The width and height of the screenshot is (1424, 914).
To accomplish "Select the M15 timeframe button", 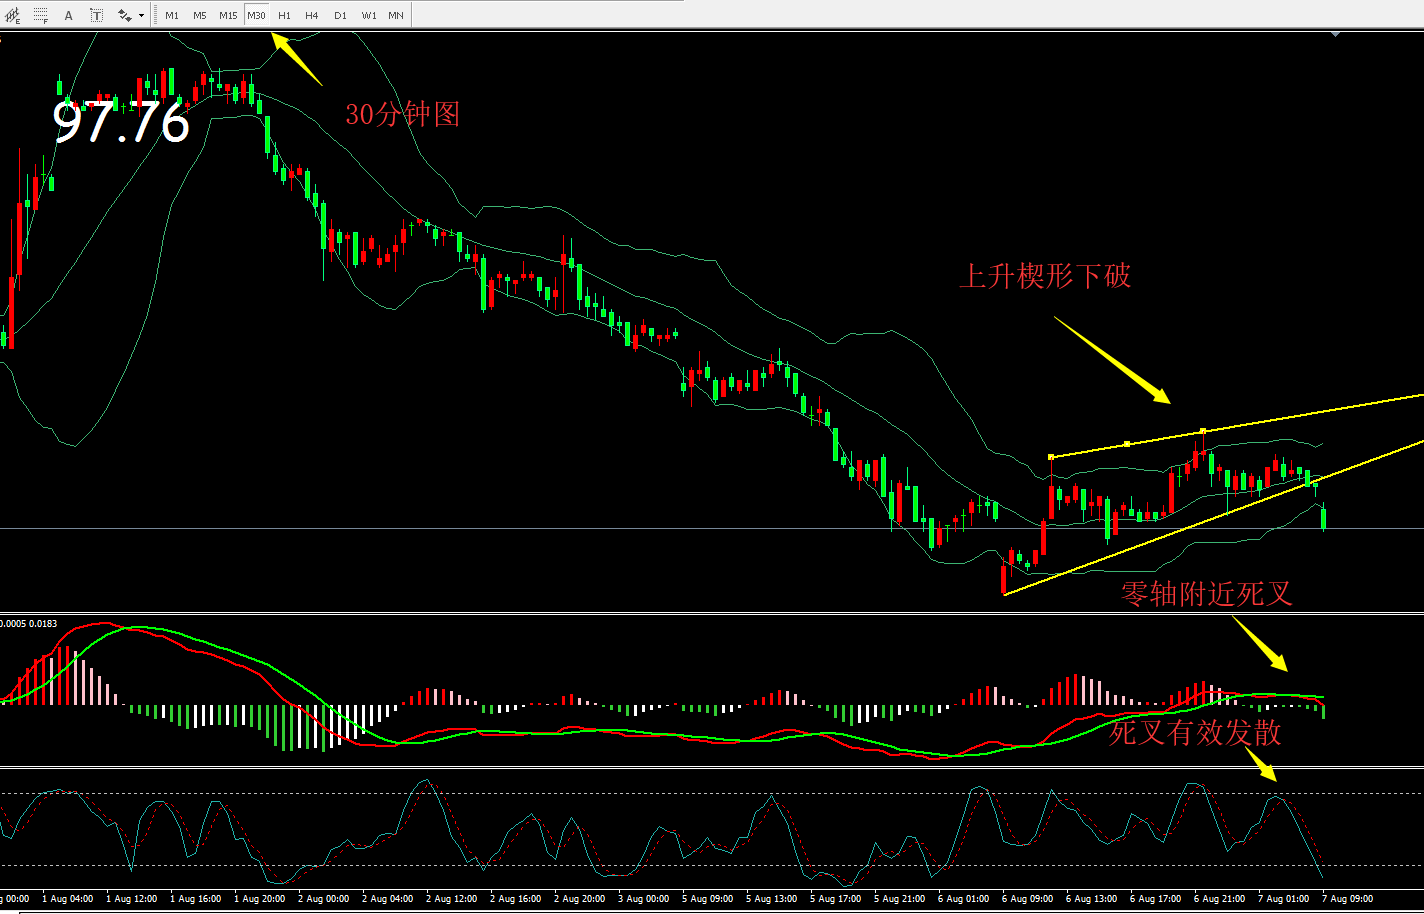I will (x=228, y=15).
